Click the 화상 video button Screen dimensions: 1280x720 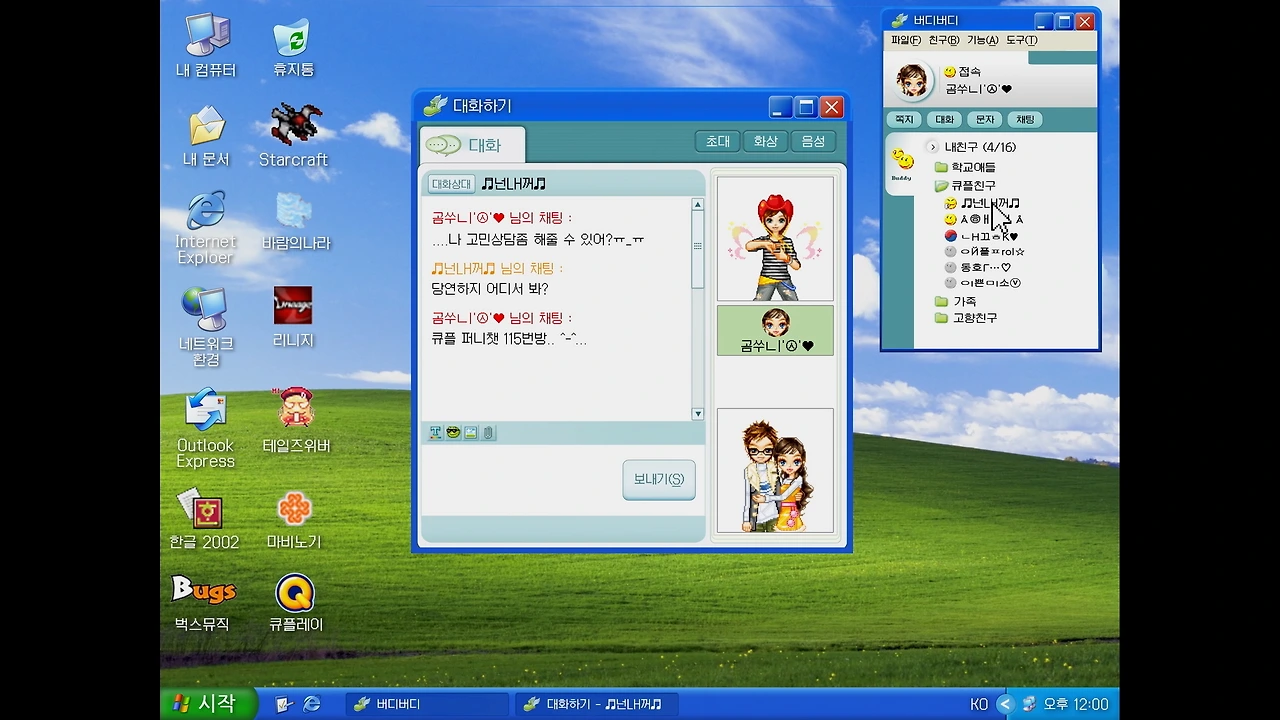click(765, 142)
